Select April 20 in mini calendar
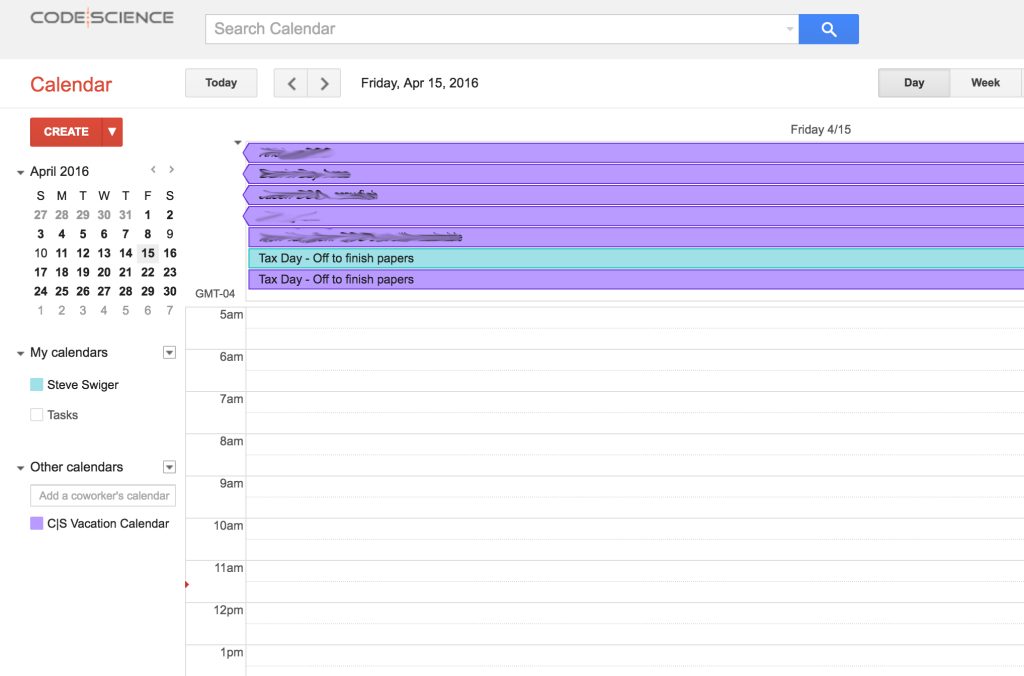1024x676 pixels. click(104, 272)
